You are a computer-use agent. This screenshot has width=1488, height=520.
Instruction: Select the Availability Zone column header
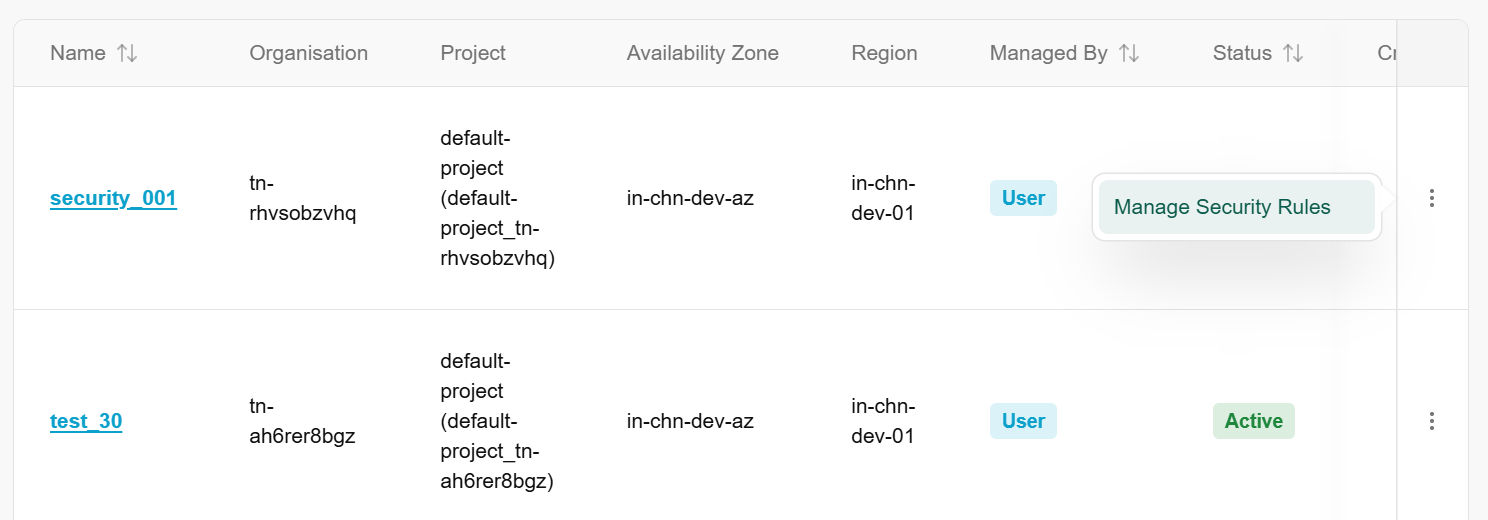coord(702,54)
